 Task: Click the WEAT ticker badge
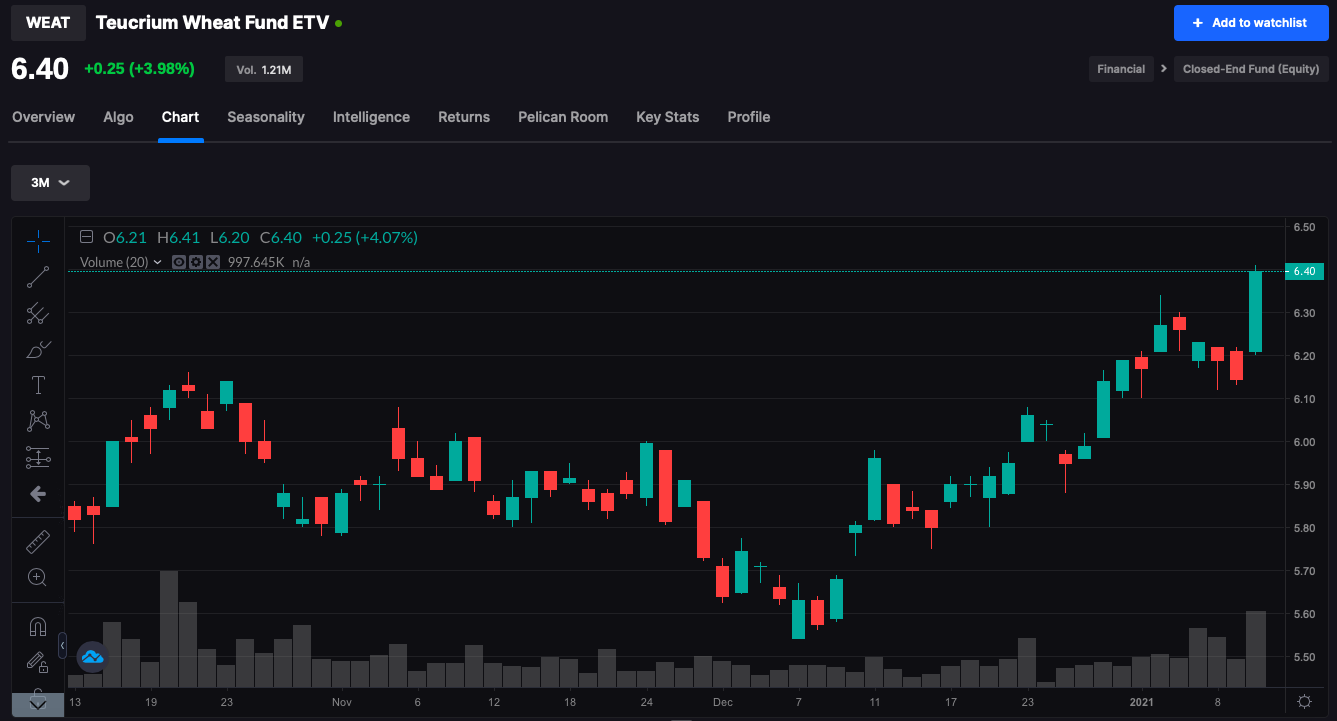[x=48, y=23]
